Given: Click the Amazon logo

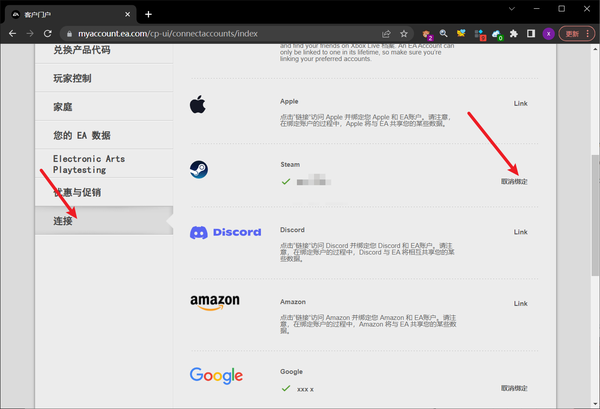Looking at the screenshot, I should (215, 302).
